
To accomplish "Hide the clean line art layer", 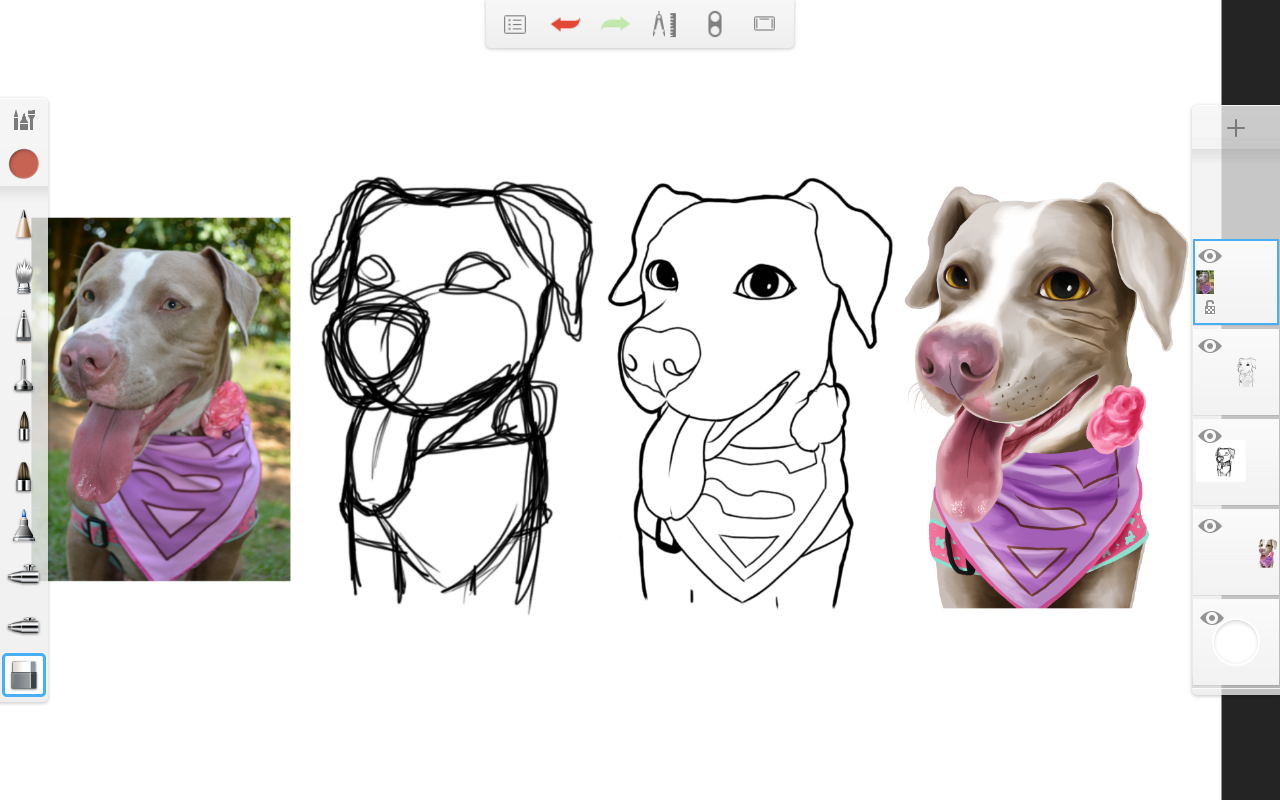I will click(x=1210, y=346).
